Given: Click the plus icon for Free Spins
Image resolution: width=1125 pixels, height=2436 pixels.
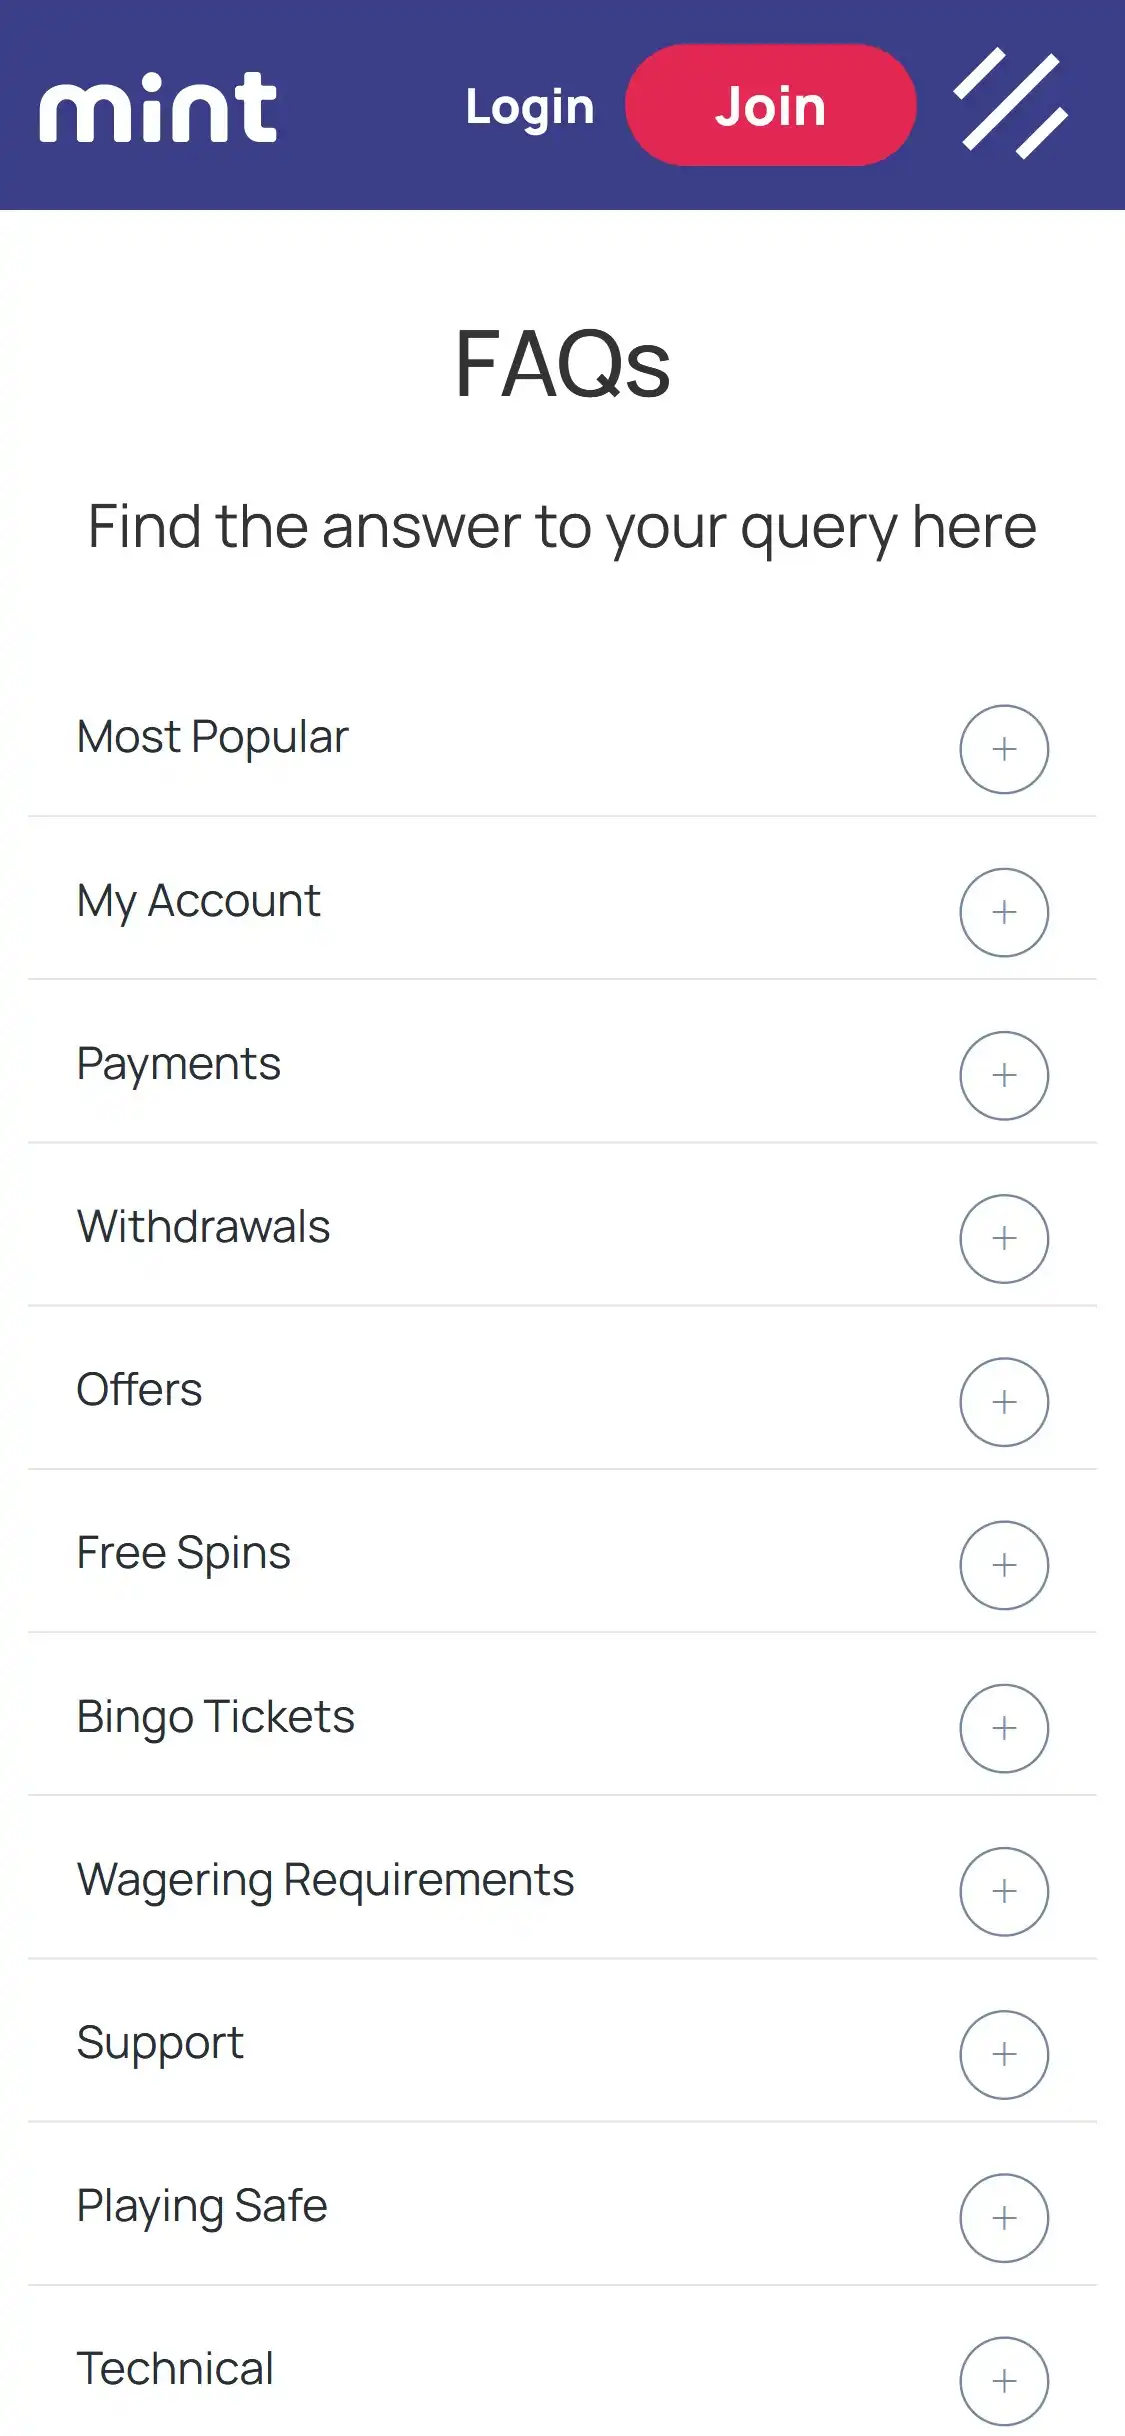Looking at the screenshot, I should 1004,1565.
